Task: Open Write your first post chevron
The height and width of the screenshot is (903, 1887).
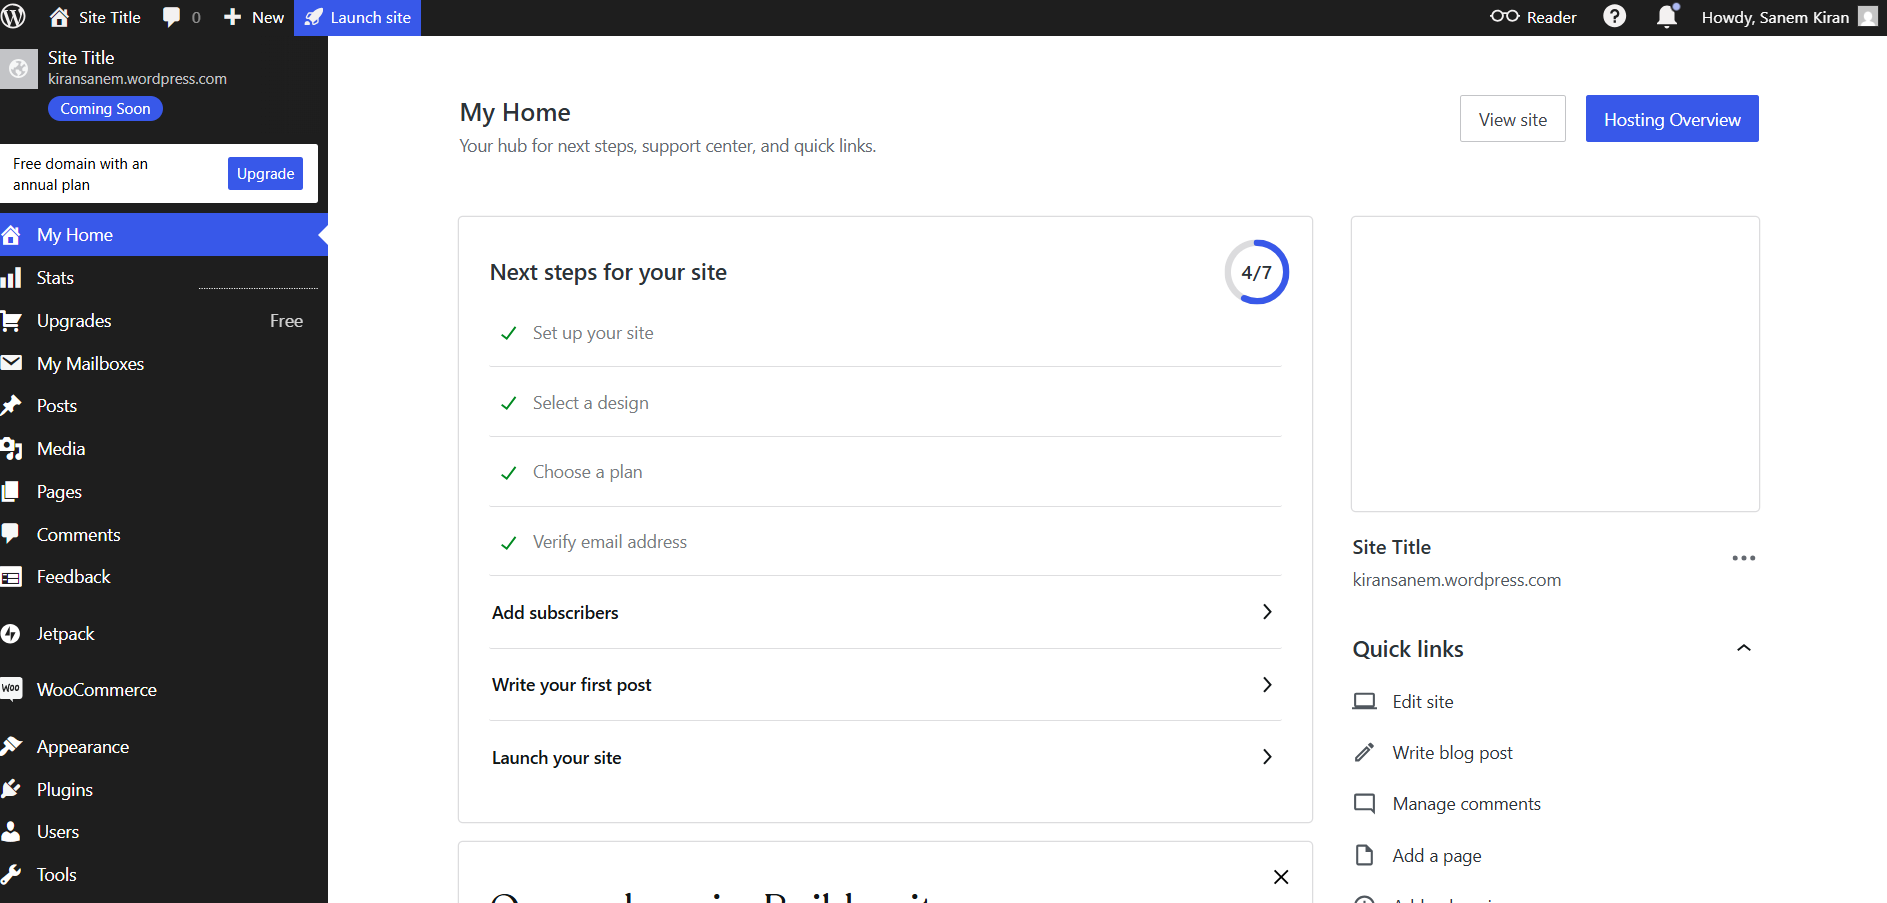Action: click(x=1267, y=685)
